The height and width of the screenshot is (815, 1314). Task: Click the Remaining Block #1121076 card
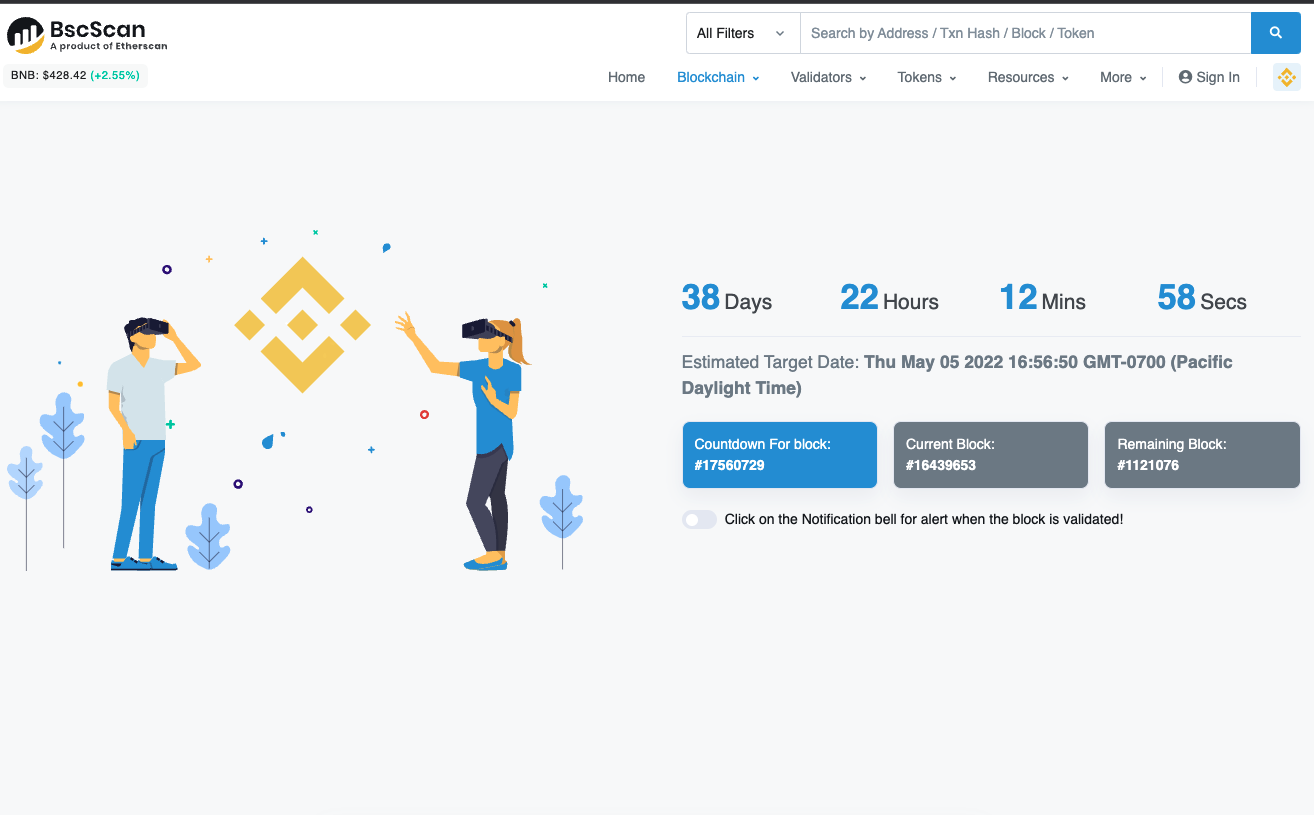pyautogui.click(x=1202, y=455)
